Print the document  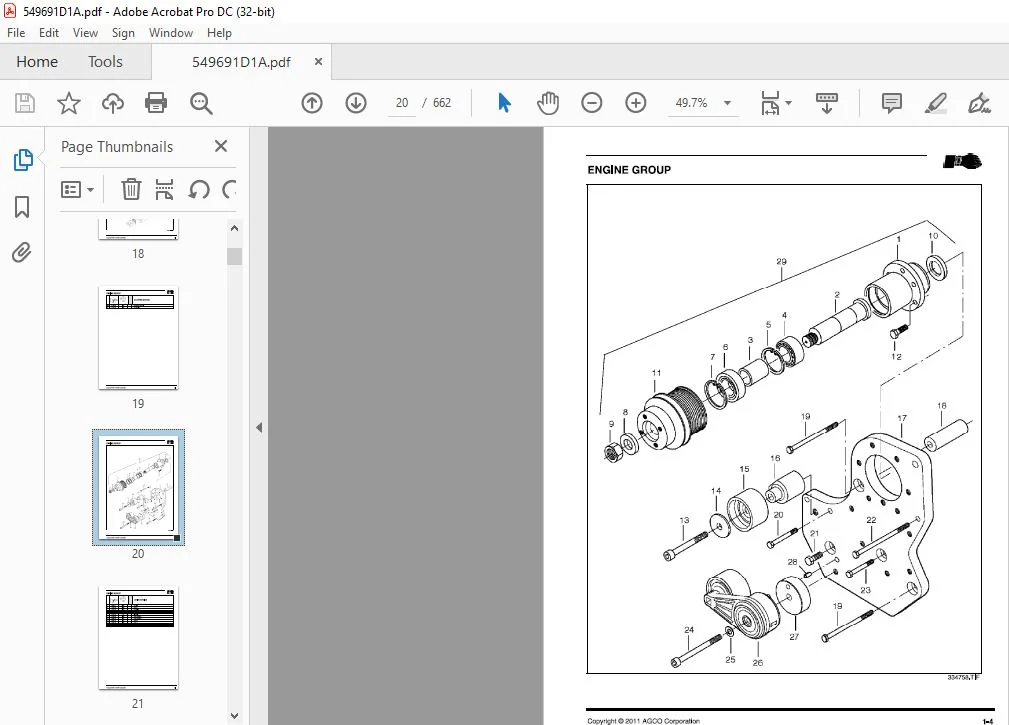point(156,103)
